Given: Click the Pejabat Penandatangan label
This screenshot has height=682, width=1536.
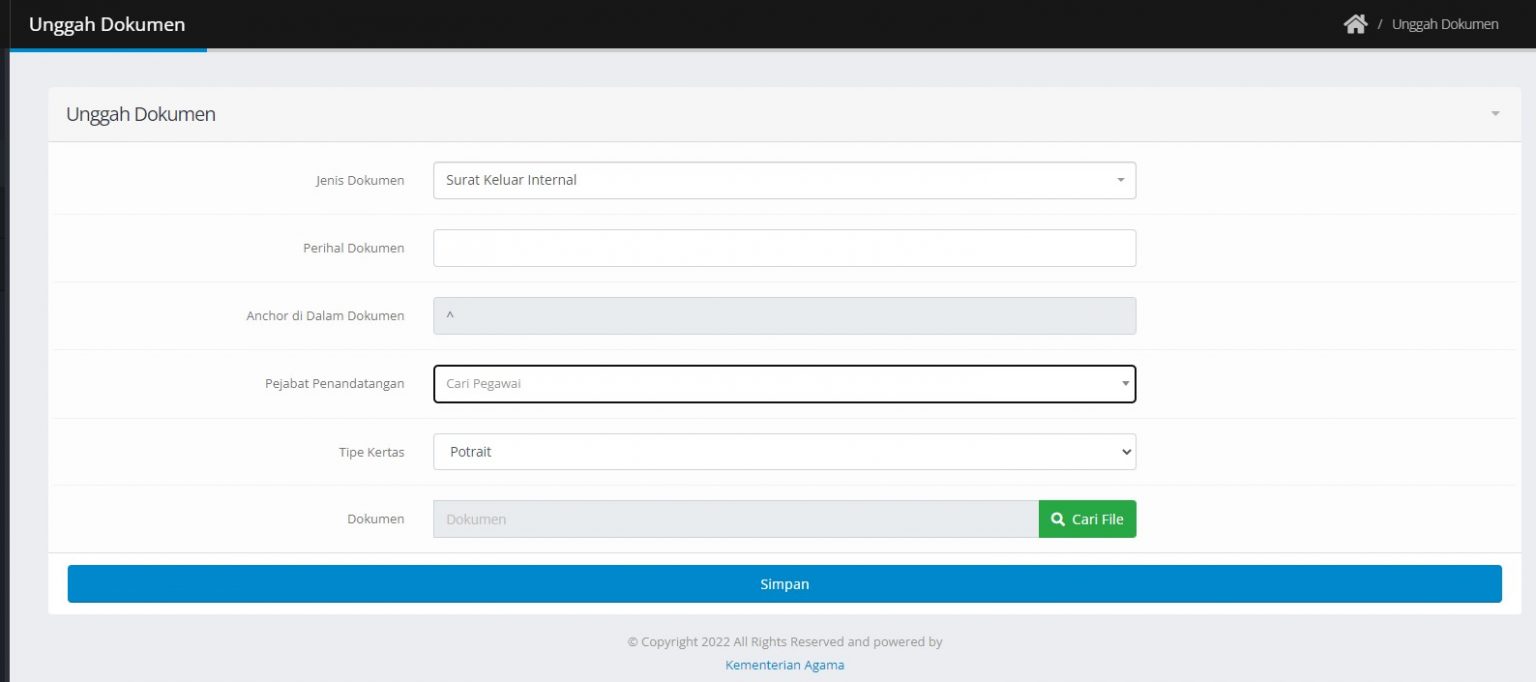Looking at the screenshot, I should tap(334, 384).
